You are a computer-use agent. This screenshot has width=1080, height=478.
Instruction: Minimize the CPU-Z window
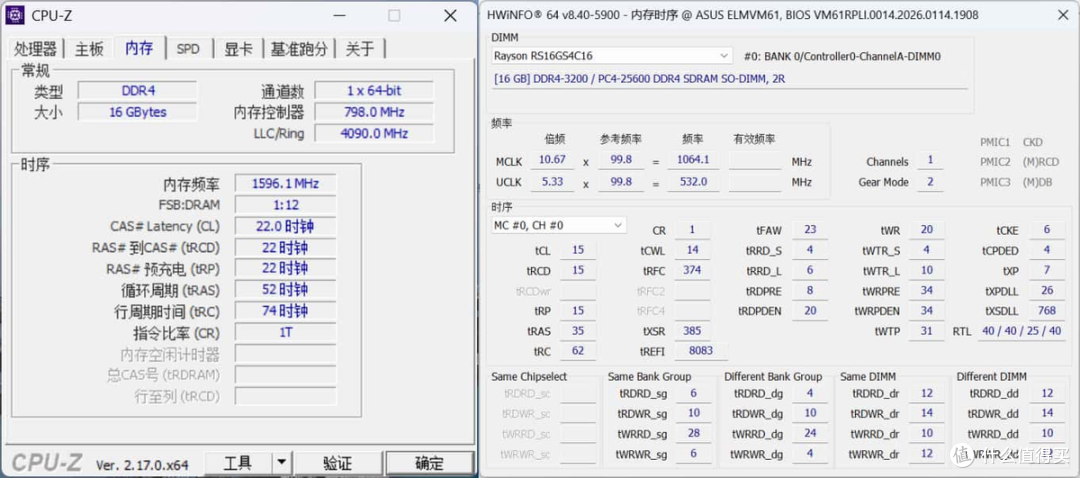point(340,15)
